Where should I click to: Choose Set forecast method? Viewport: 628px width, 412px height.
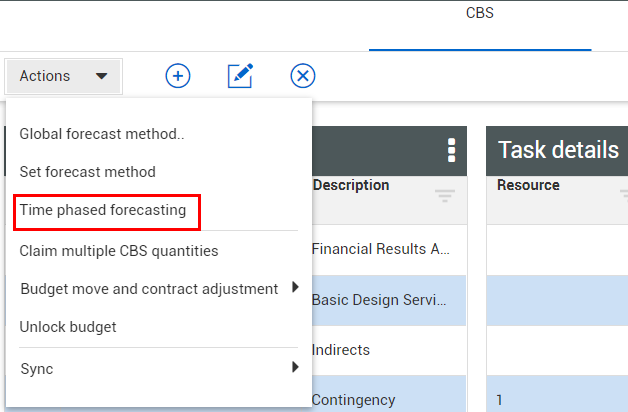[x=88, y=172]
